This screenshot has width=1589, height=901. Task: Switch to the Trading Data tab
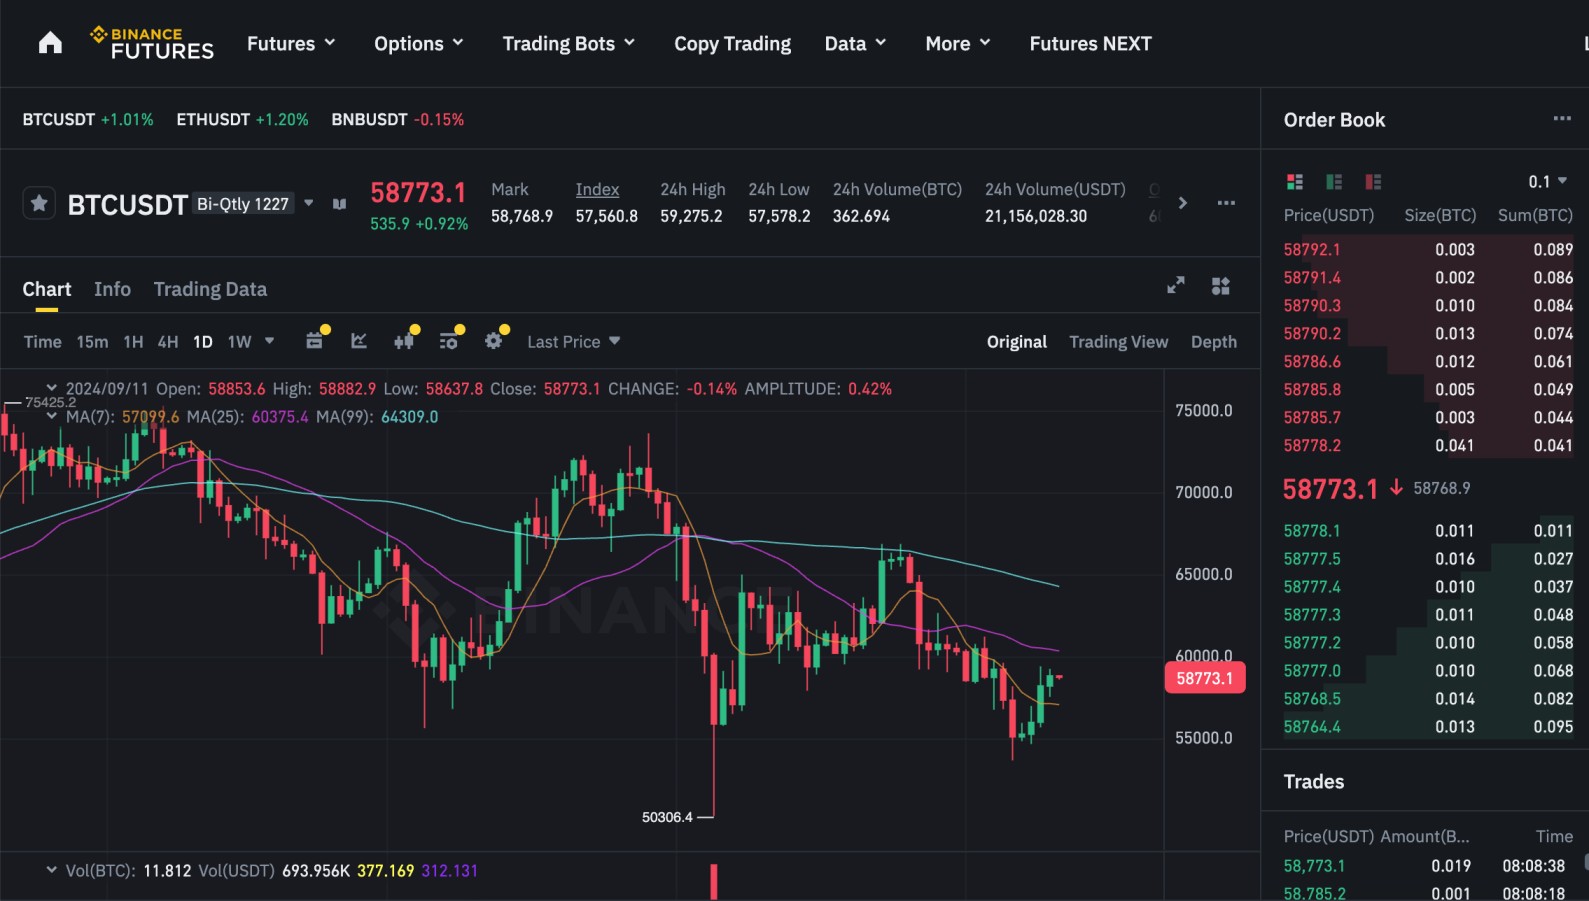coord(210,289)
